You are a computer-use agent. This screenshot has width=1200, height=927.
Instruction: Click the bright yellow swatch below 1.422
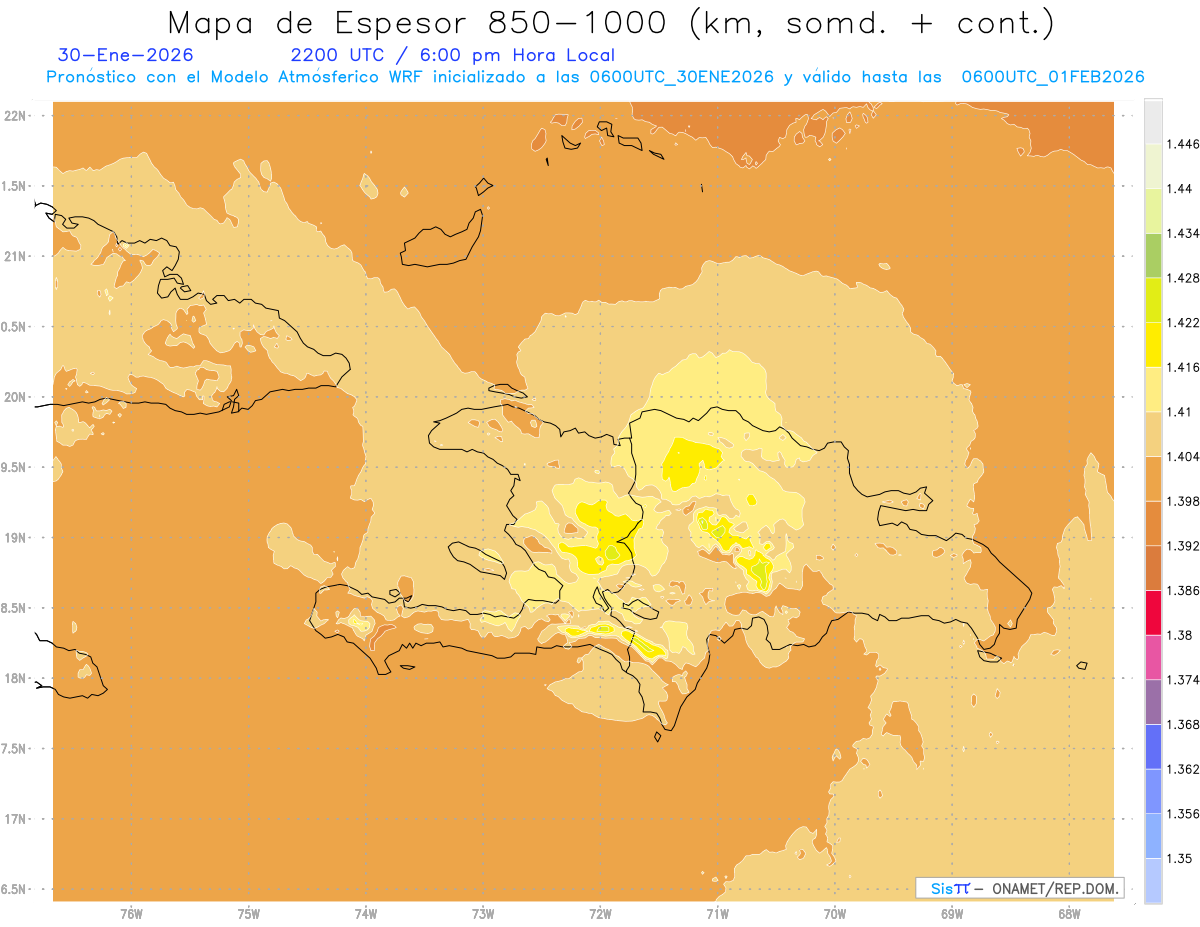[1153, 344]
